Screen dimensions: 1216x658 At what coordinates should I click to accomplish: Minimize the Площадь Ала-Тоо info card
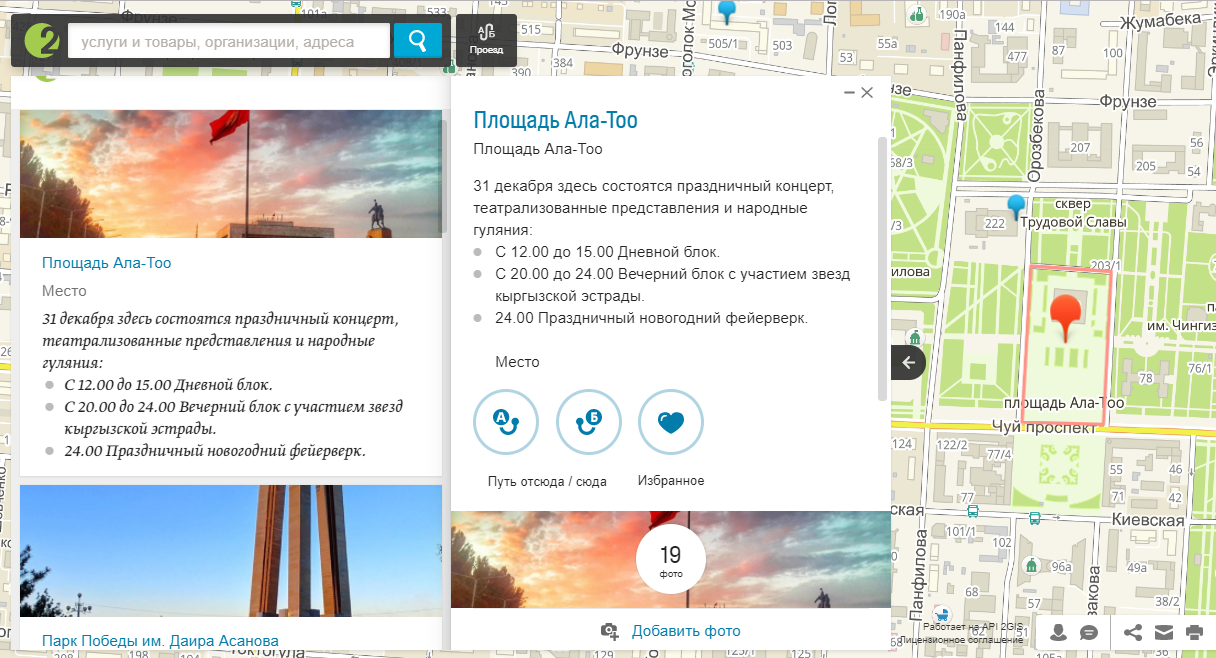849,92
